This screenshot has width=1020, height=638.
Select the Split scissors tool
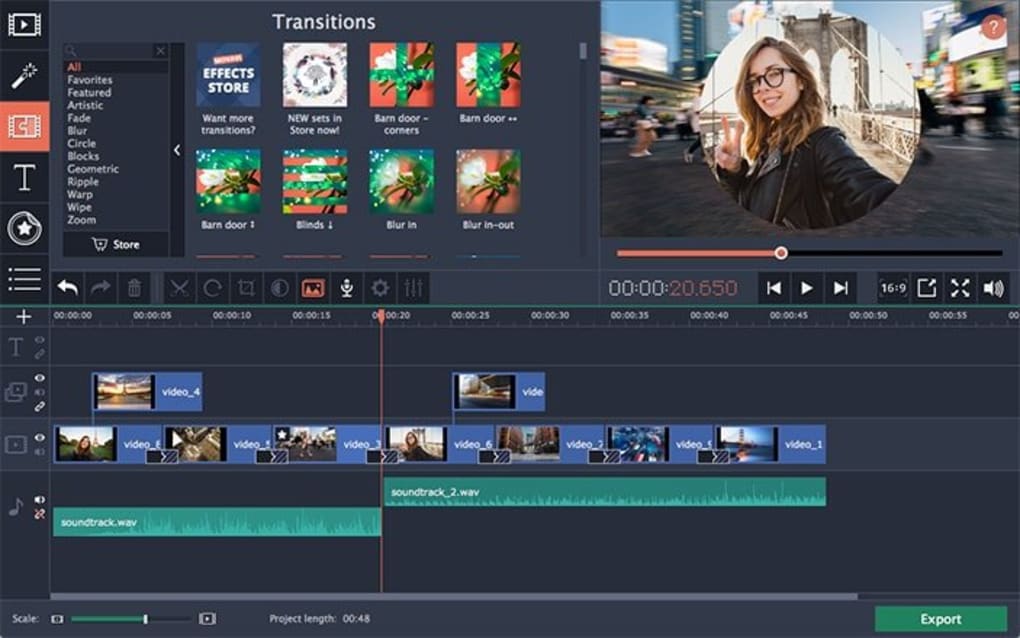(181, 288)
